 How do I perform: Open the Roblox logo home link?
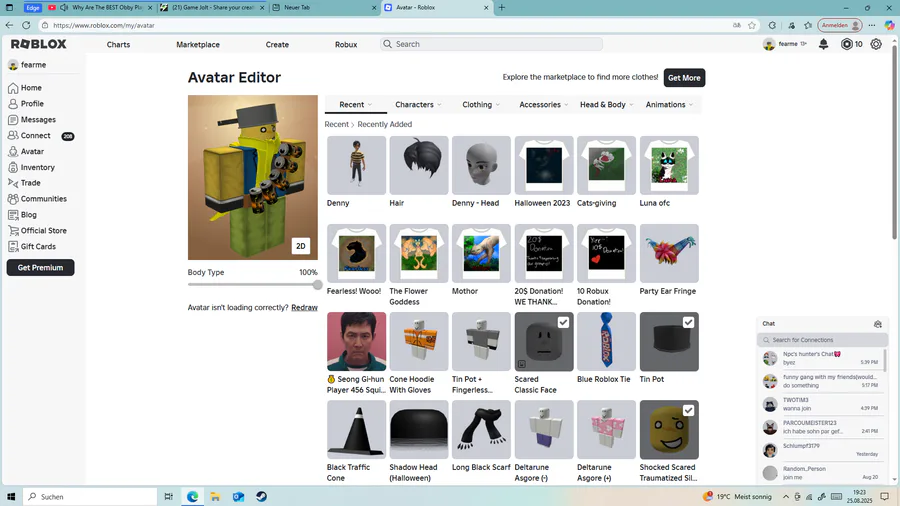[x=38, y=44]
